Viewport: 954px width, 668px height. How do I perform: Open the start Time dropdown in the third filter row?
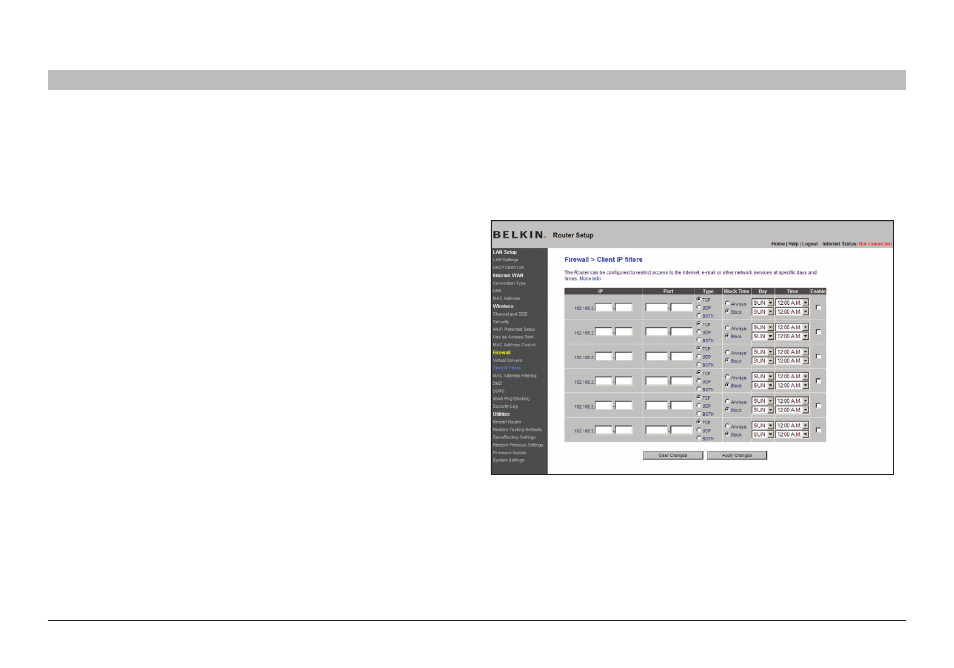(x=792, y=352)
